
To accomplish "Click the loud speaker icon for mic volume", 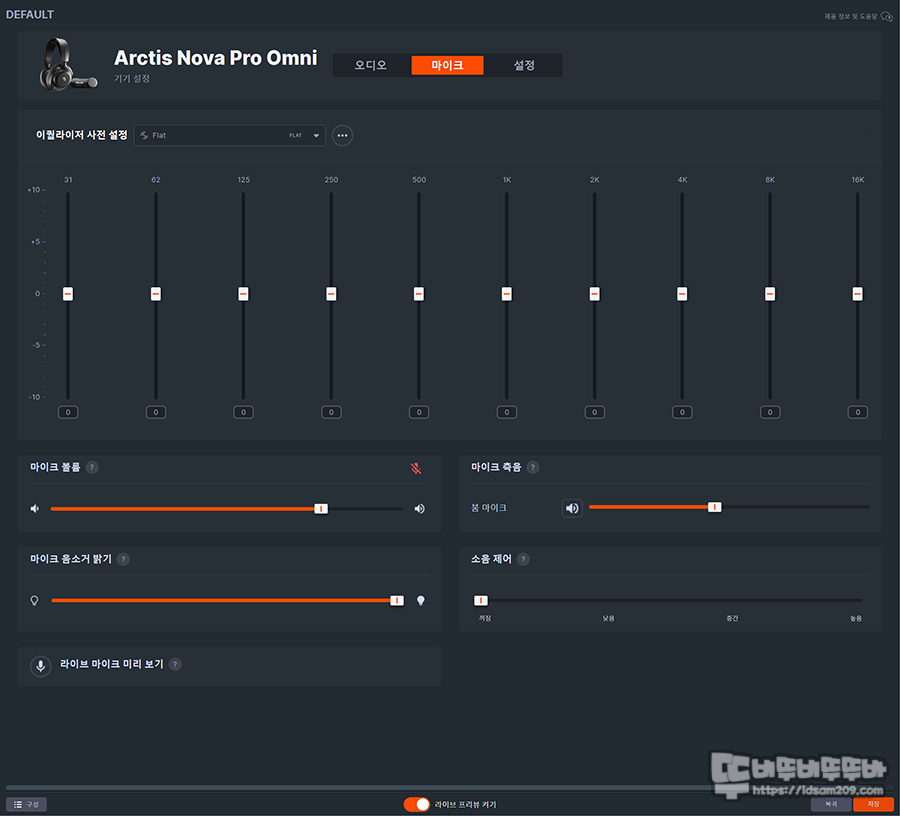I will click(x=420, y=508).
